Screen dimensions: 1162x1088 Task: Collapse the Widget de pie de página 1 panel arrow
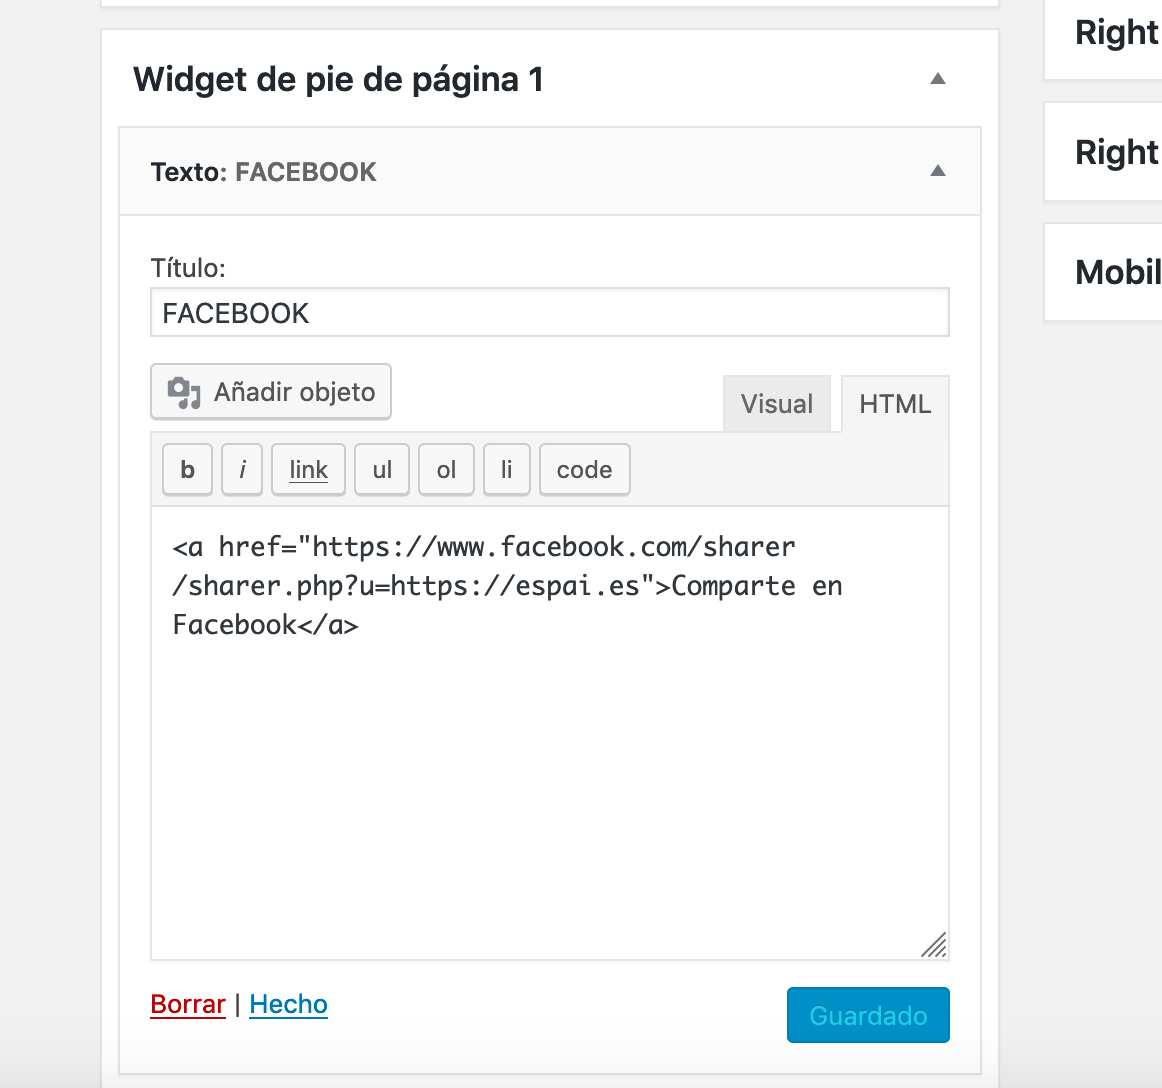(937, 79)
